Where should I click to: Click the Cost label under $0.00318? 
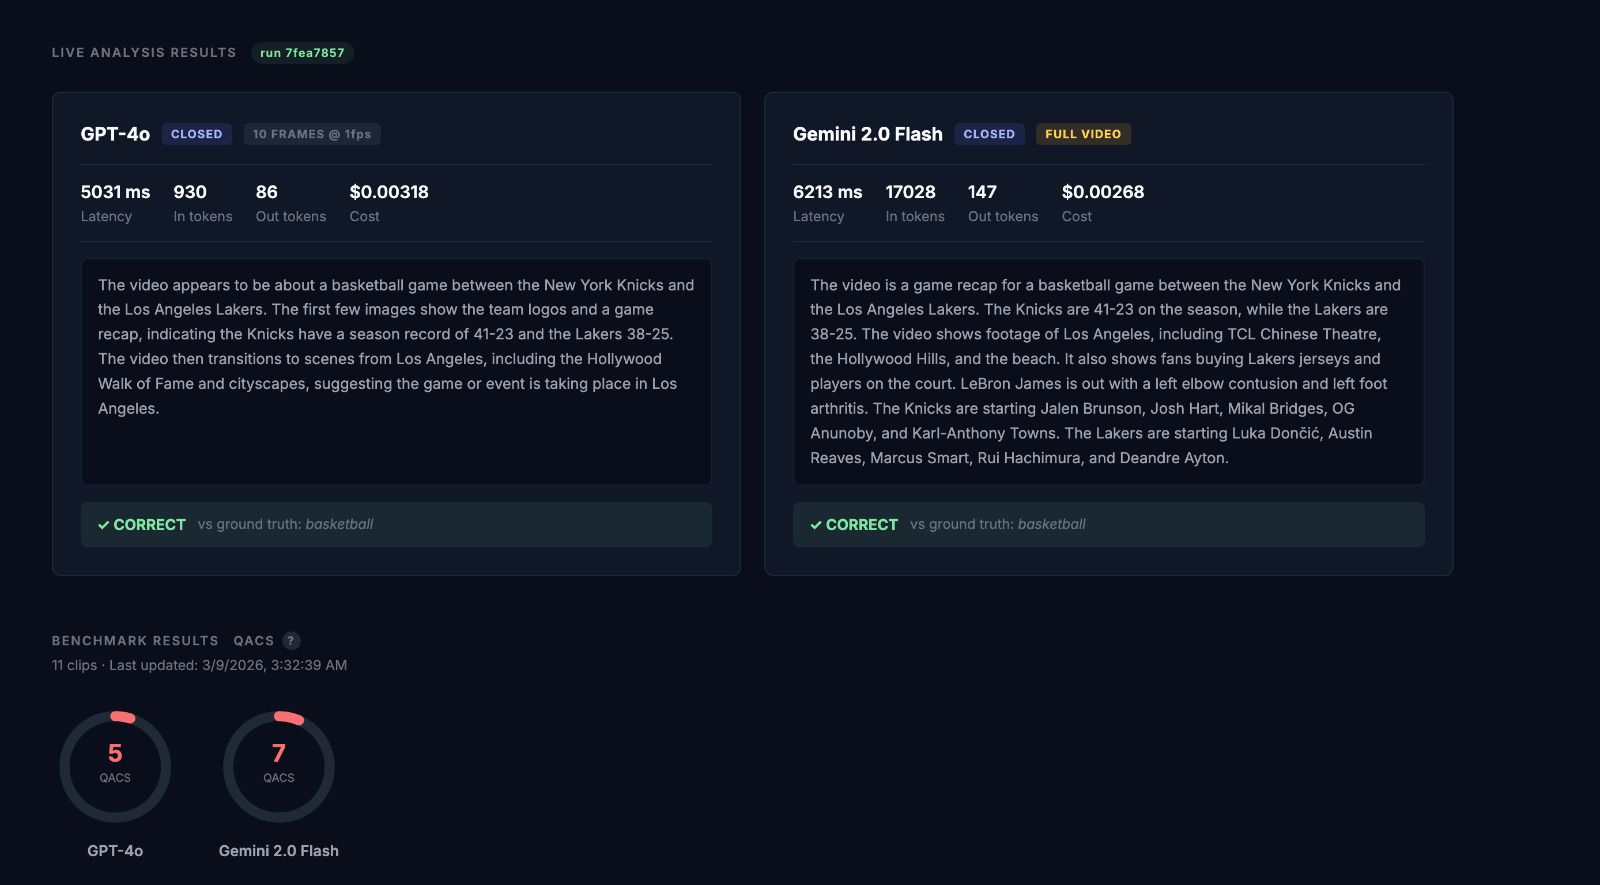click(365, 216)
